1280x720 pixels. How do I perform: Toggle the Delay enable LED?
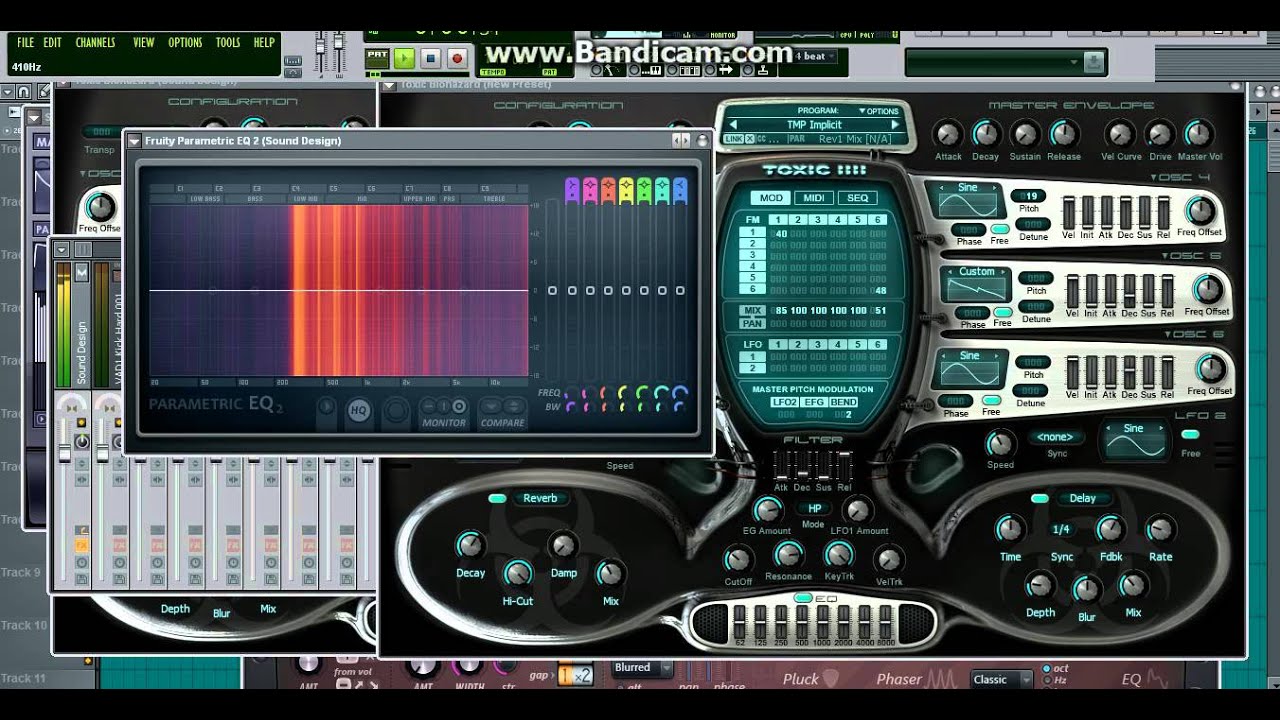tap(1040, 498)
